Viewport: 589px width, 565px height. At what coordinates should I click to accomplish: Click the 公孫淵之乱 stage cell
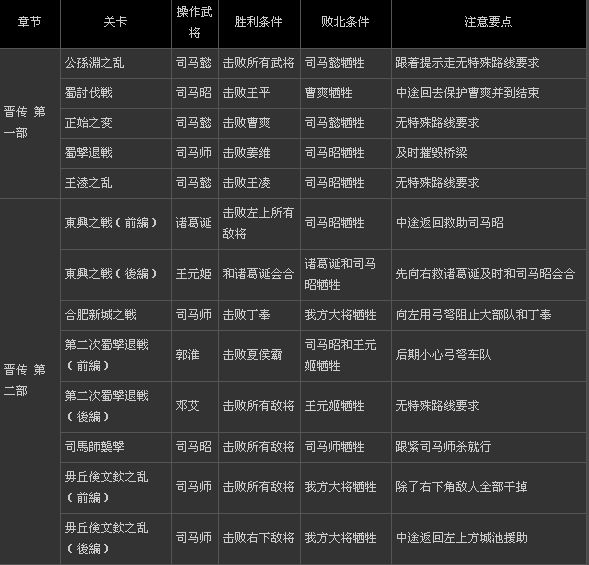[x=116, y=63]
